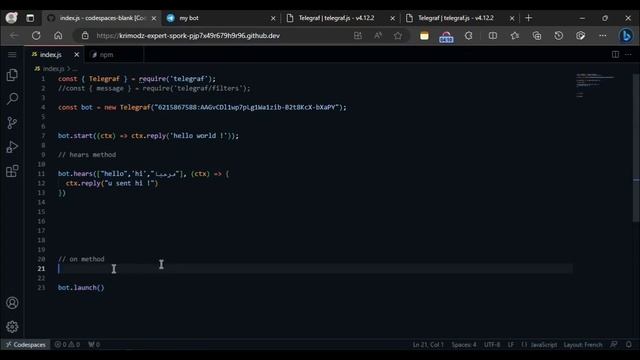The height and width of the screenshot is (360, 640).
Task: Split the editor to the right
Action: coord(615,54)
